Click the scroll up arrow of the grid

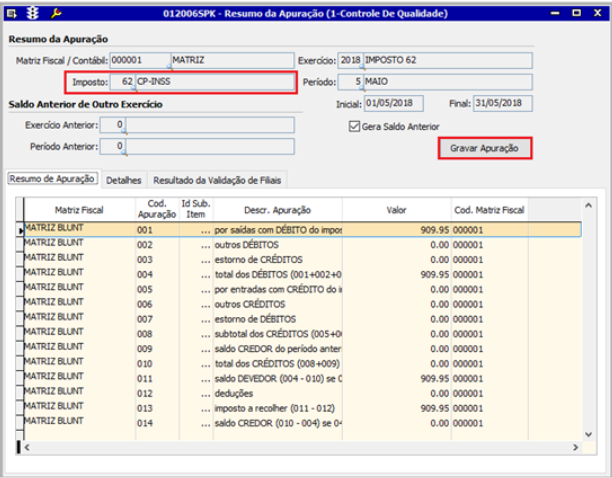pos(589,205)
